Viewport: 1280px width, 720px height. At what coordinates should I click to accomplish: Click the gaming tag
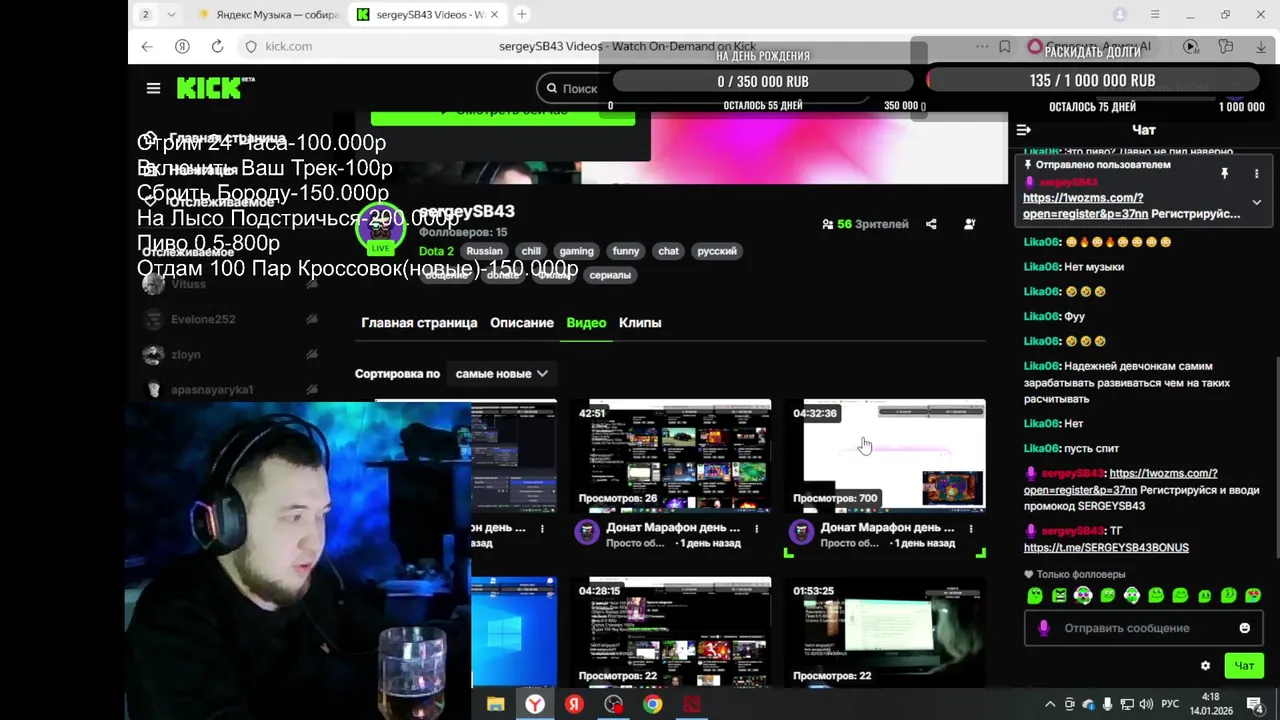coord(576,251)
